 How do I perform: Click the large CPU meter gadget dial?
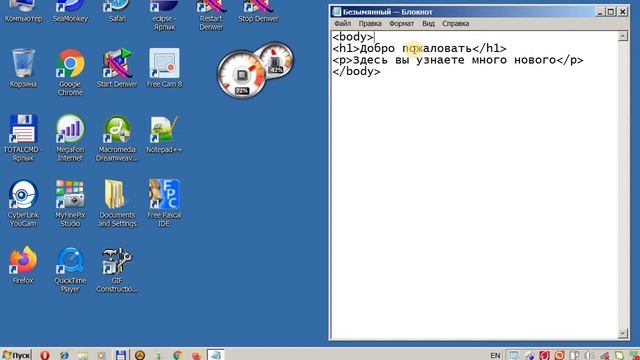242,75
